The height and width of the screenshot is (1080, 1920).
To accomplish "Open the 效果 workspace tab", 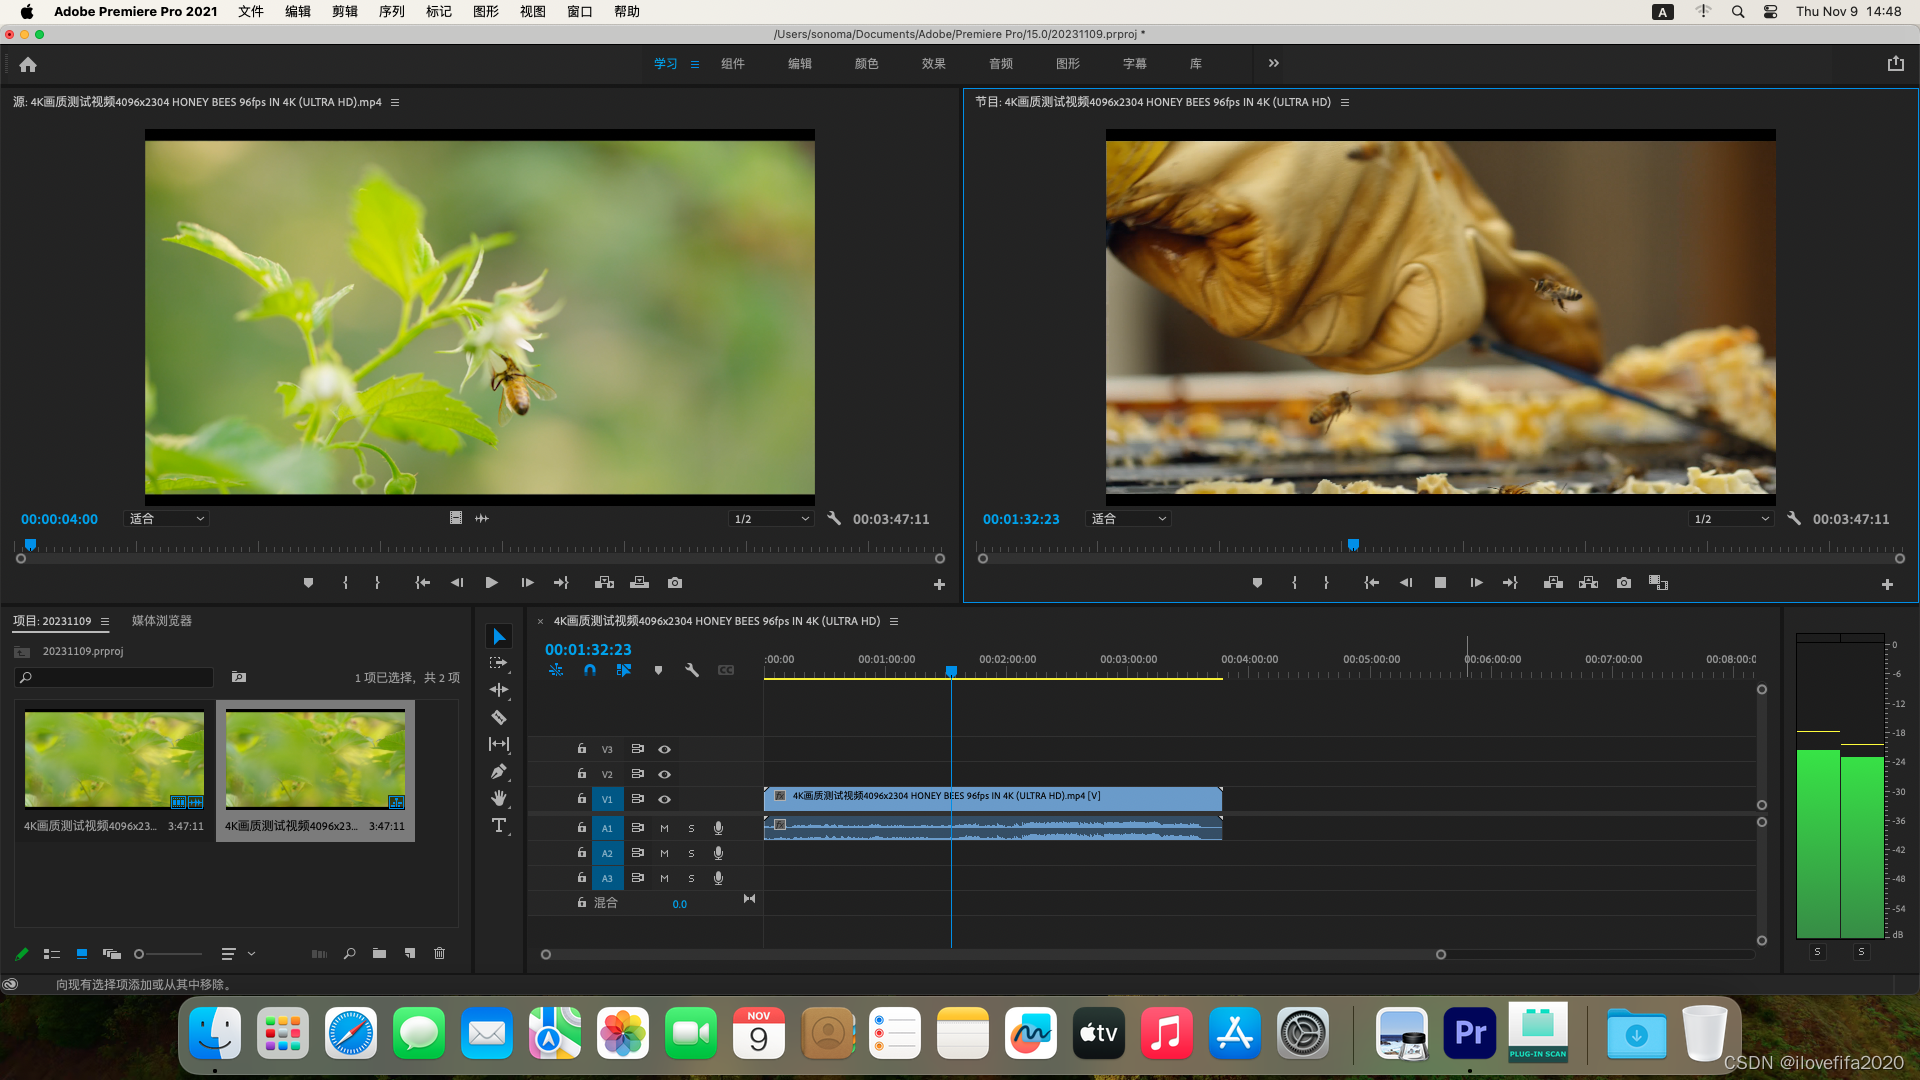I will [933, 63].
